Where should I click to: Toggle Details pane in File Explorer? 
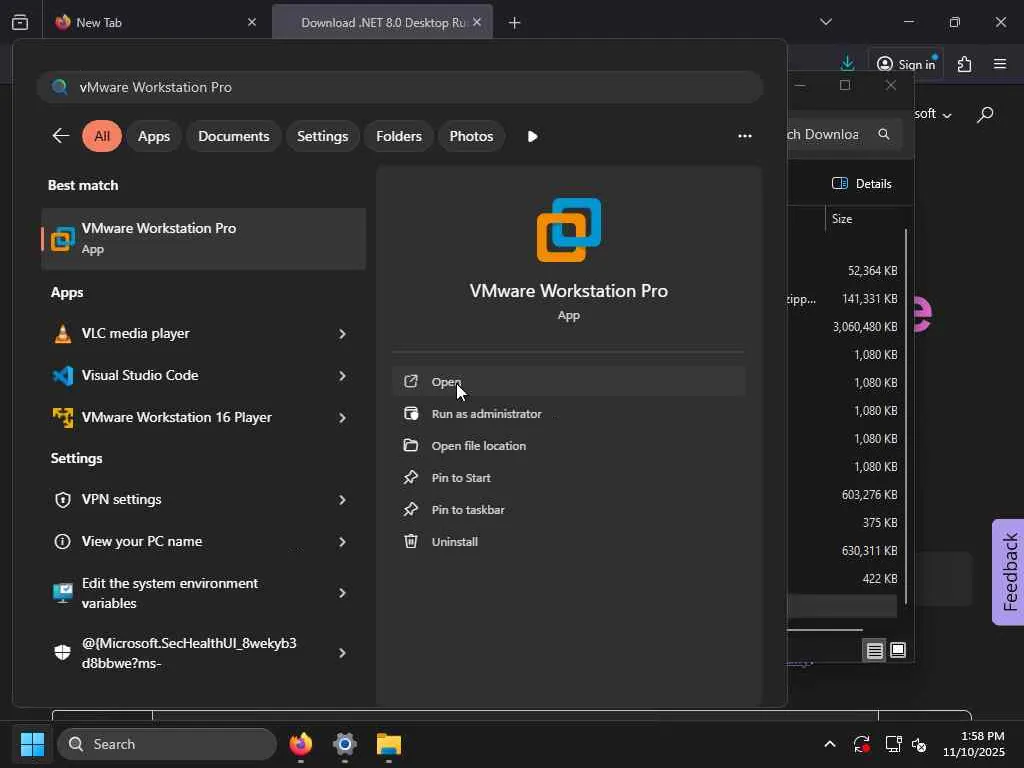[862, 184]
